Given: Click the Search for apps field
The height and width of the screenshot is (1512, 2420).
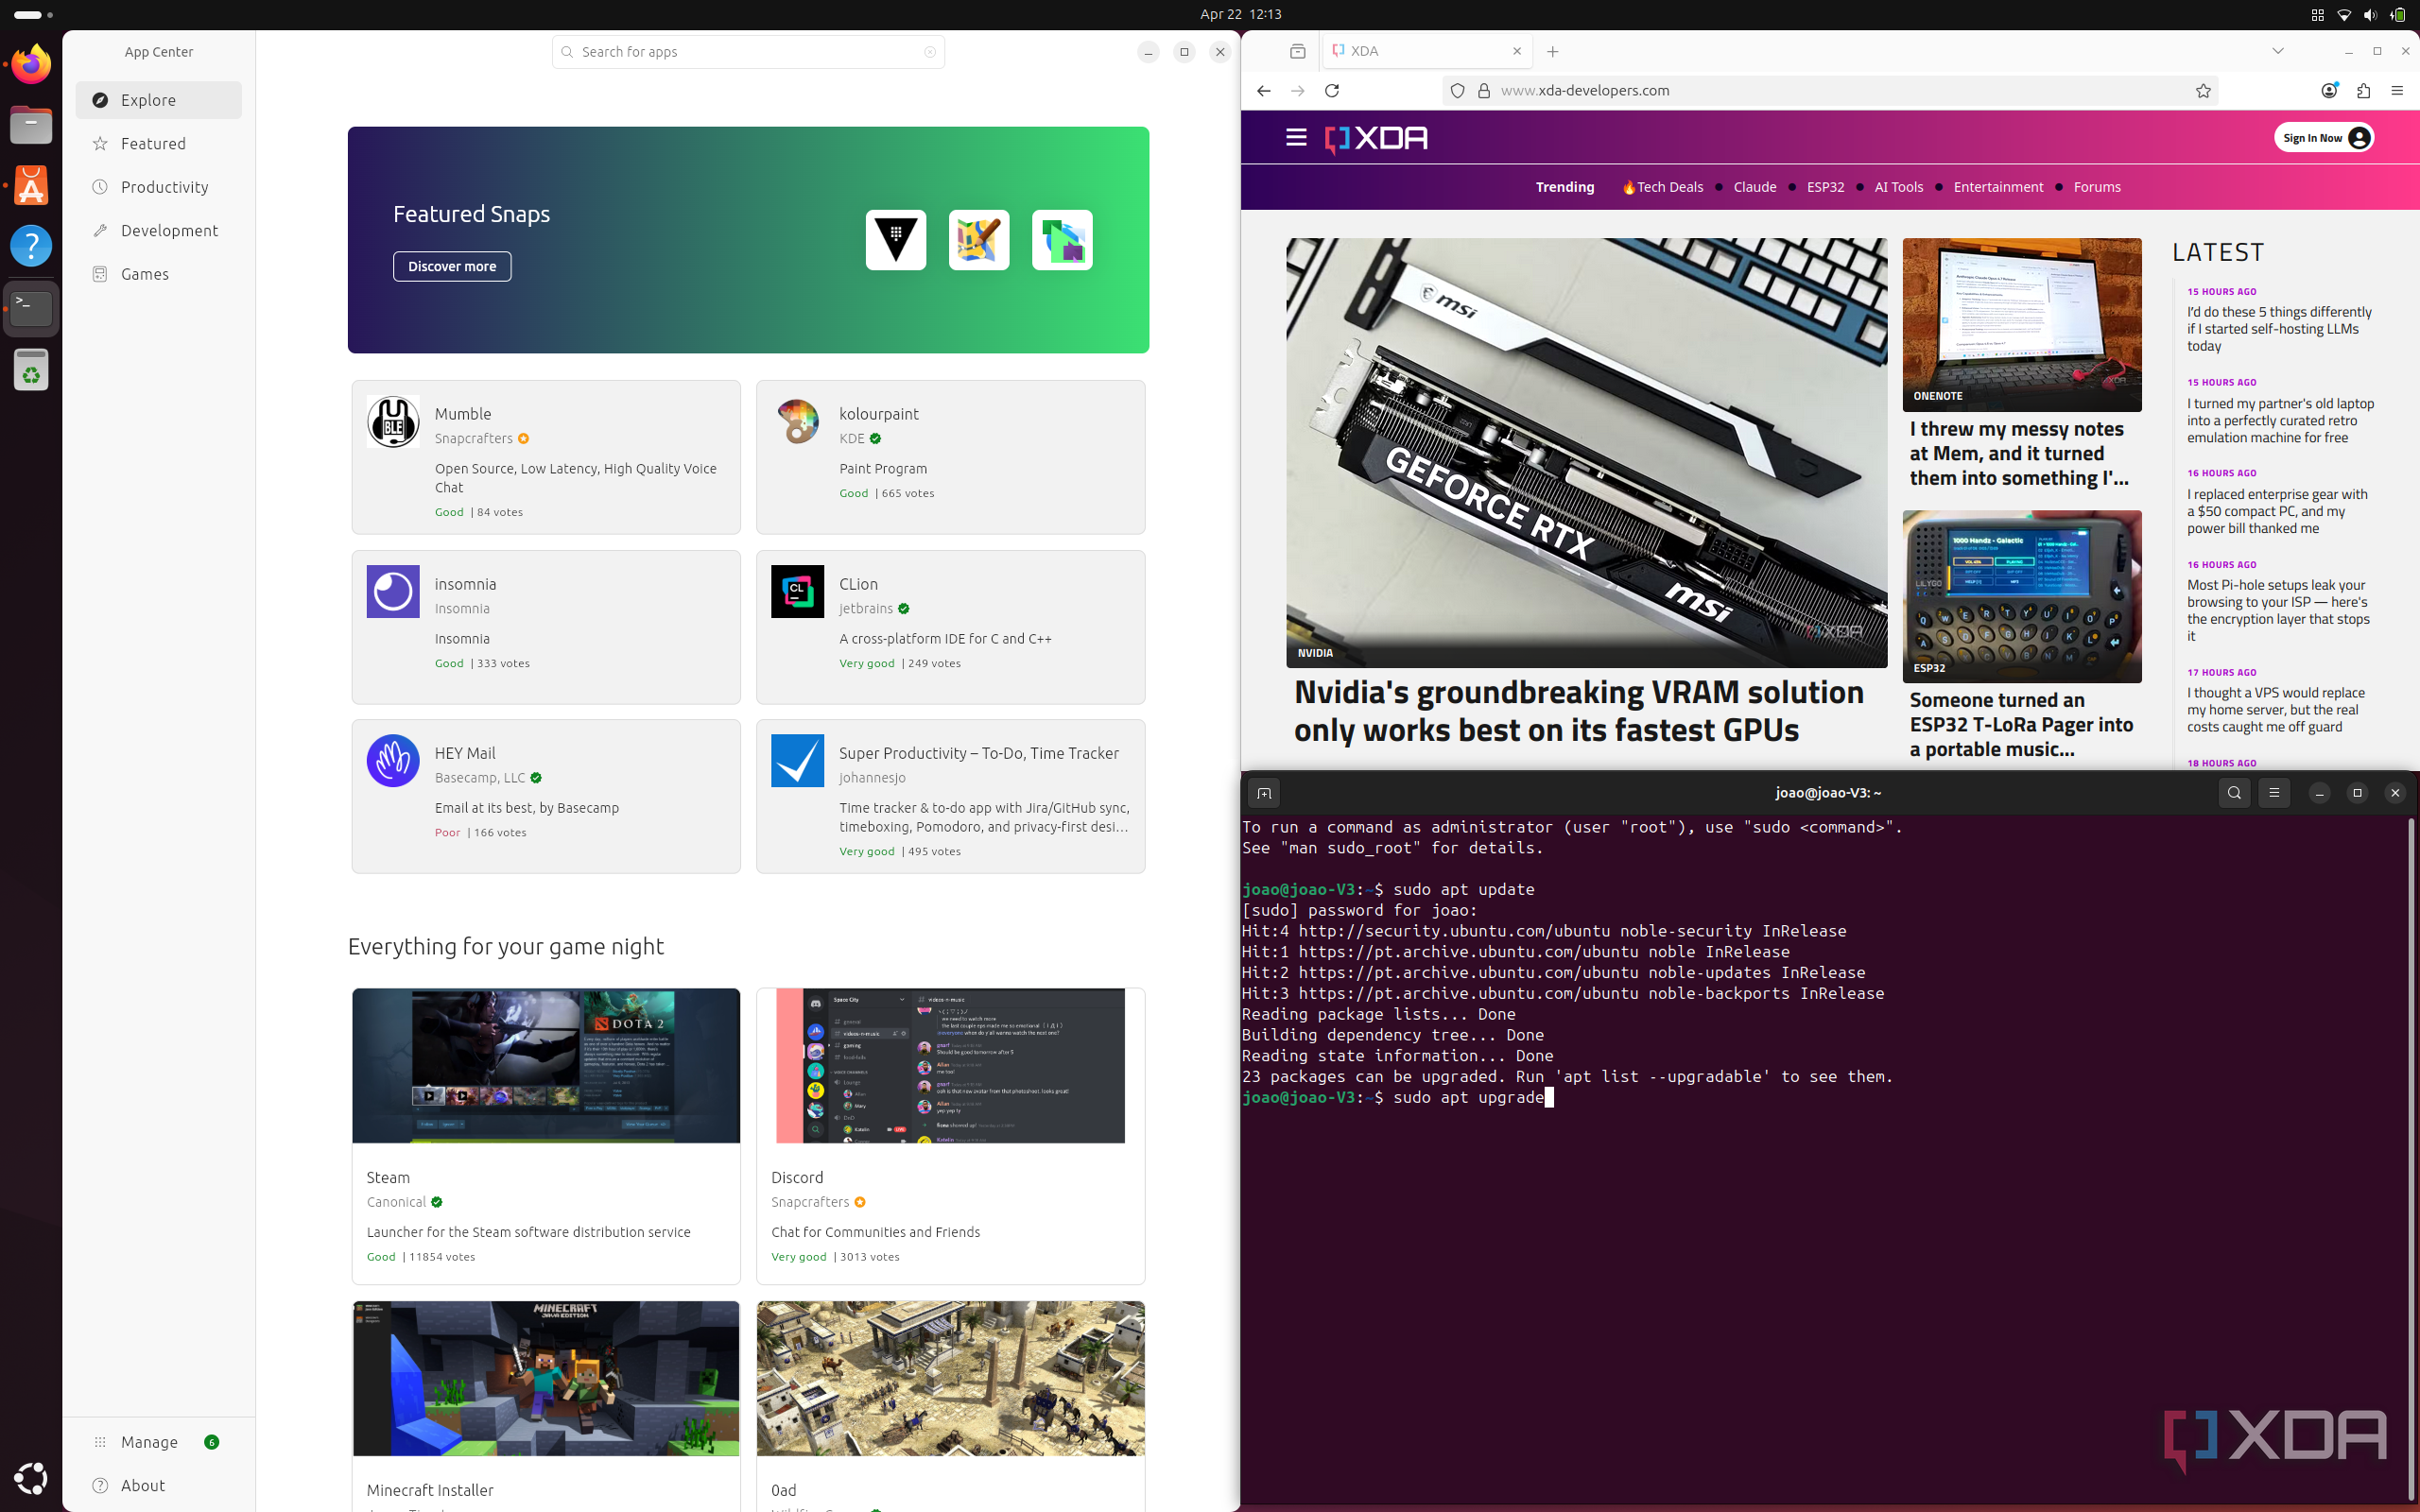Looking at the screenshot, I should pyautogui.click(x=748, y=52).
